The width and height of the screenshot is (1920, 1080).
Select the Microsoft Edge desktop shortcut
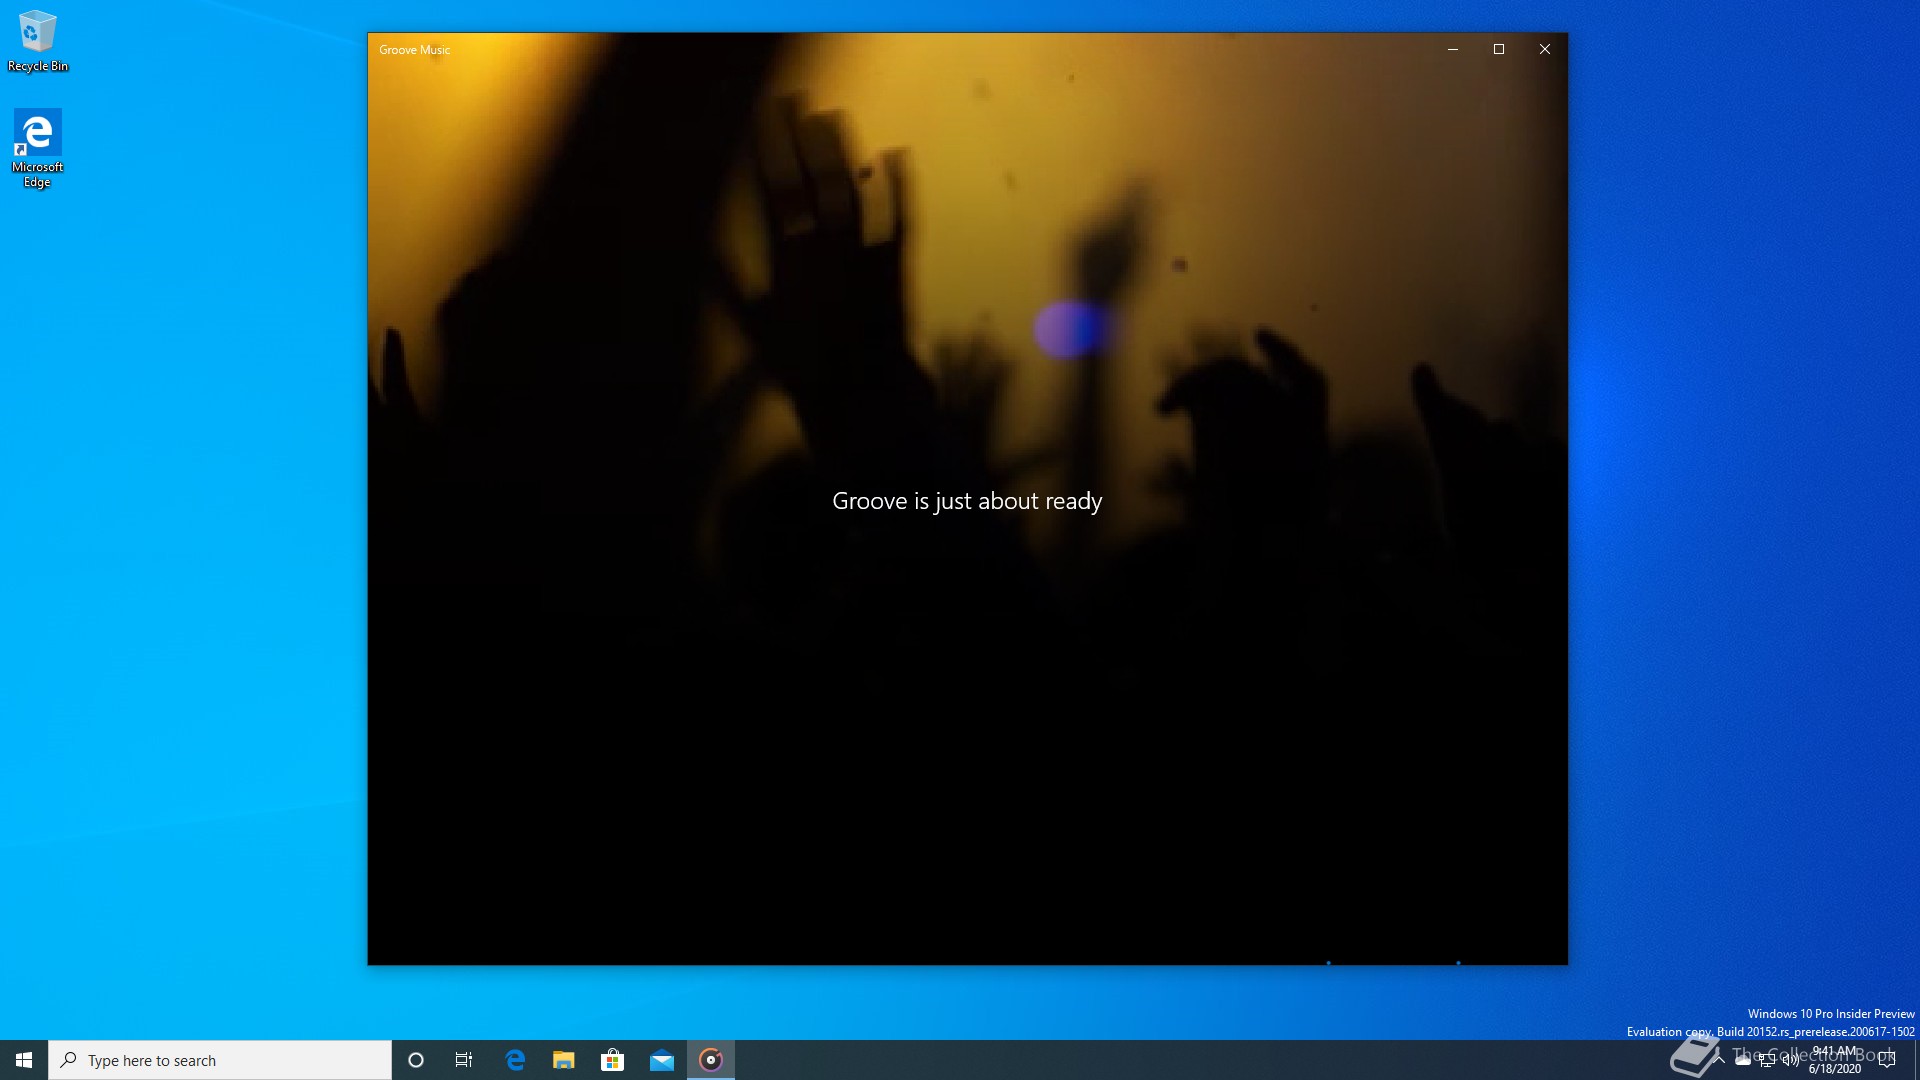click(37, 148)
